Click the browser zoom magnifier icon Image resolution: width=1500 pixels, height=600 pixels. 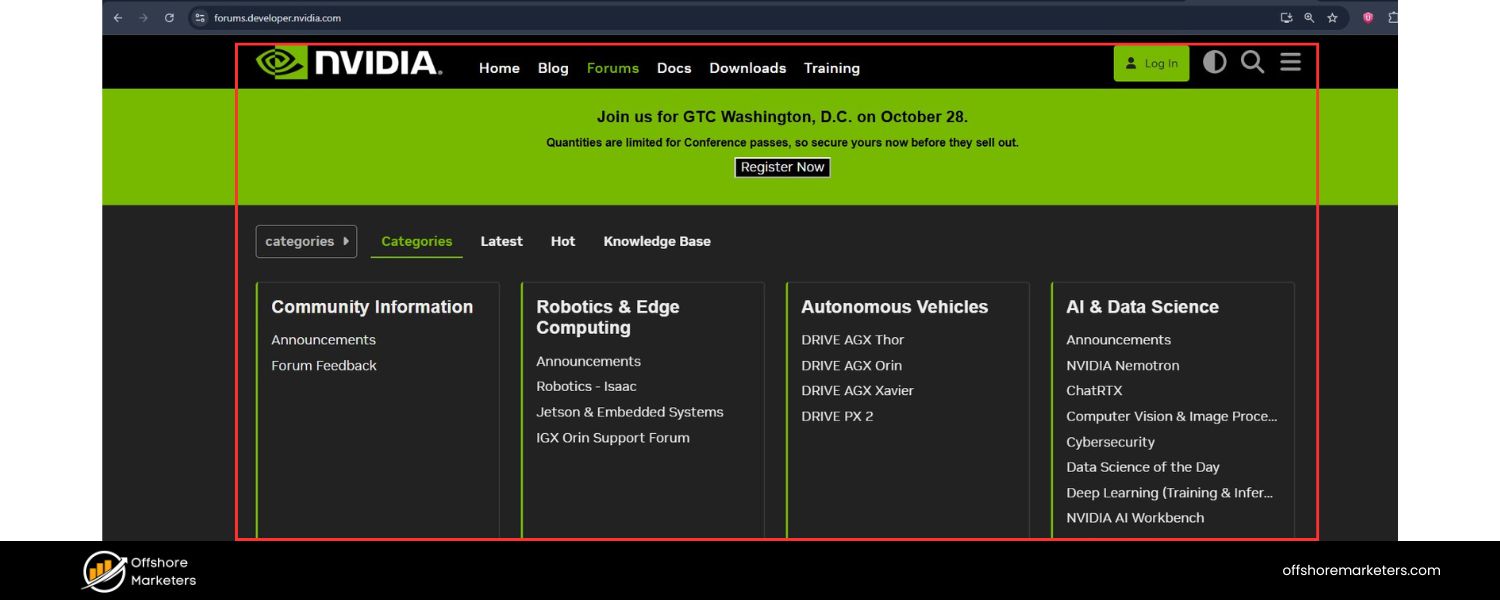[1309, 18]
